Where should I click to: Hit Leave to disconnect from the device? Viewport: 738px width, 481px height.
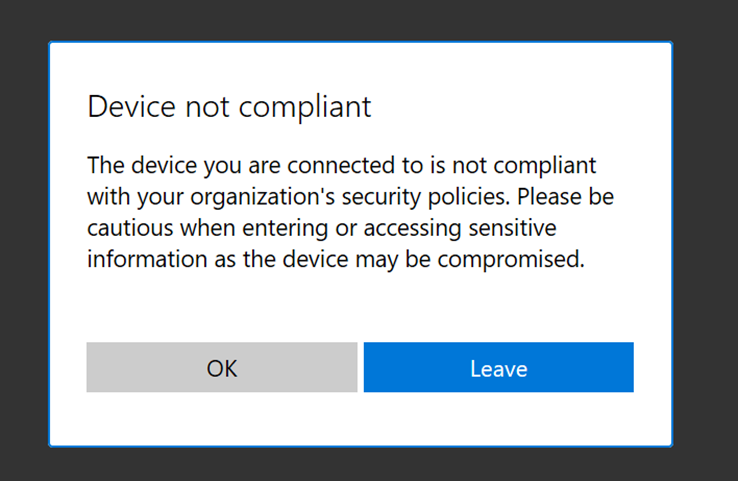click(x=498, y=368)
